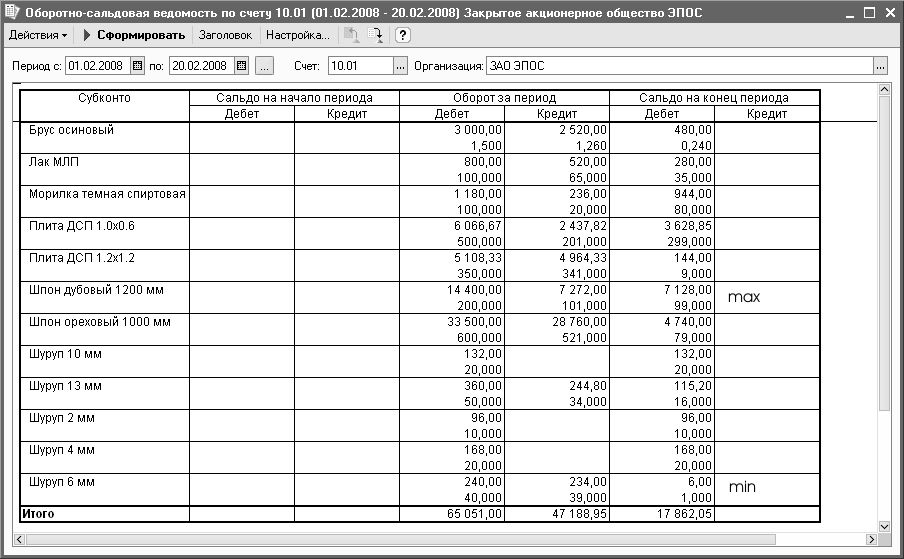Open account chooser ellipsis next to Счет
Screen dimensions: 904x559
click(401, 66)
